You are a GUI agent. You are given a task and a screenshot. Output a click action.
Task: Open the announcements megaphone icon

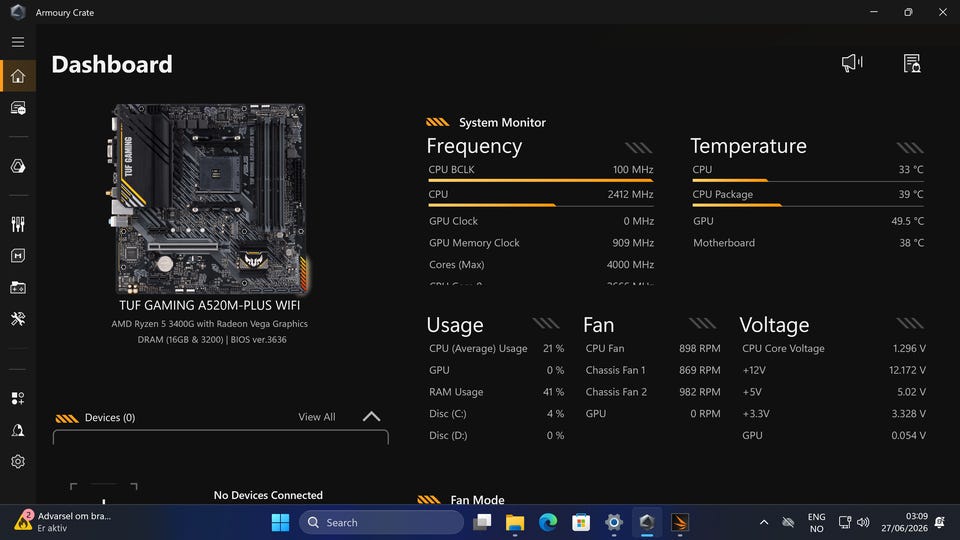(852, 62)
